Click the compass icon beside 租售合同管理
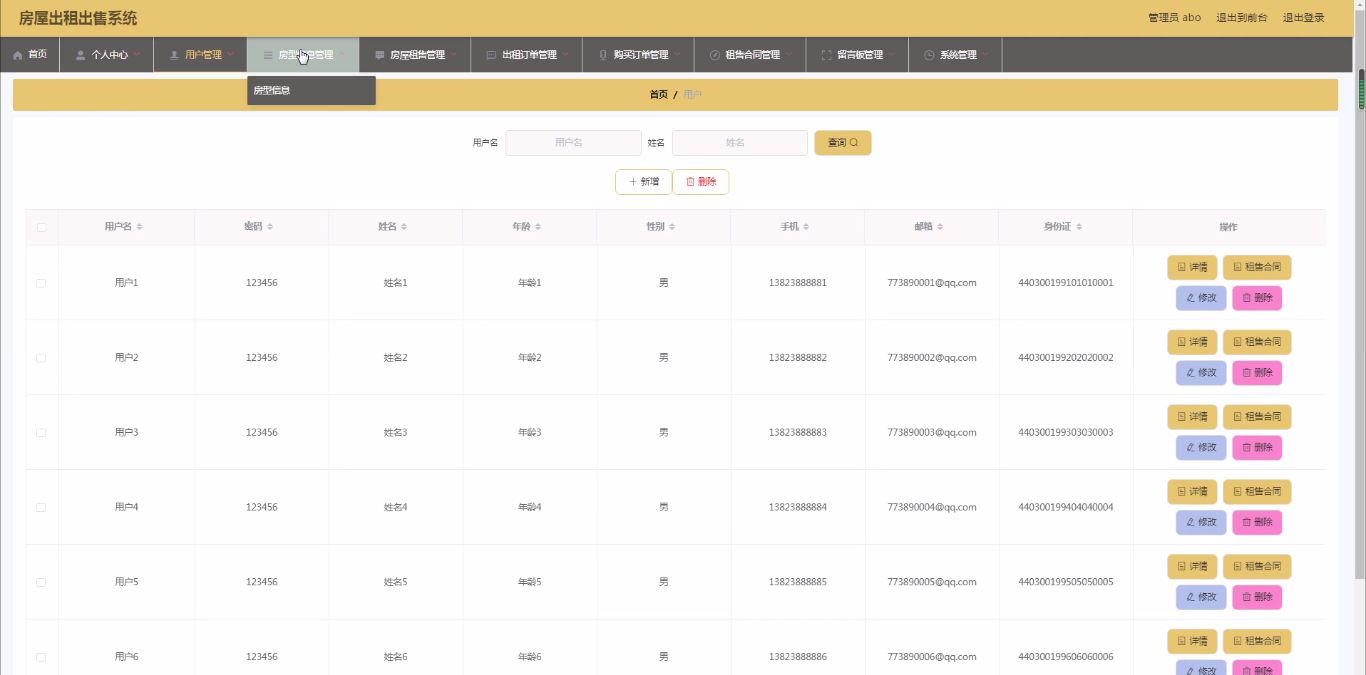1366x675 pixels. pos(715,55)
